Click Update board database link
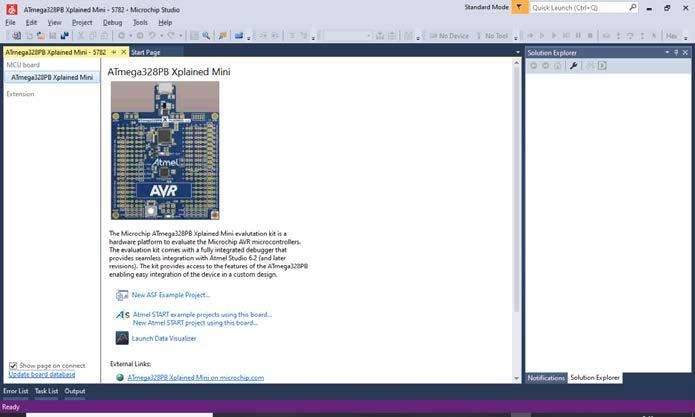The width and height of the screenshot is (695, 417). click(x=42, y=374)
